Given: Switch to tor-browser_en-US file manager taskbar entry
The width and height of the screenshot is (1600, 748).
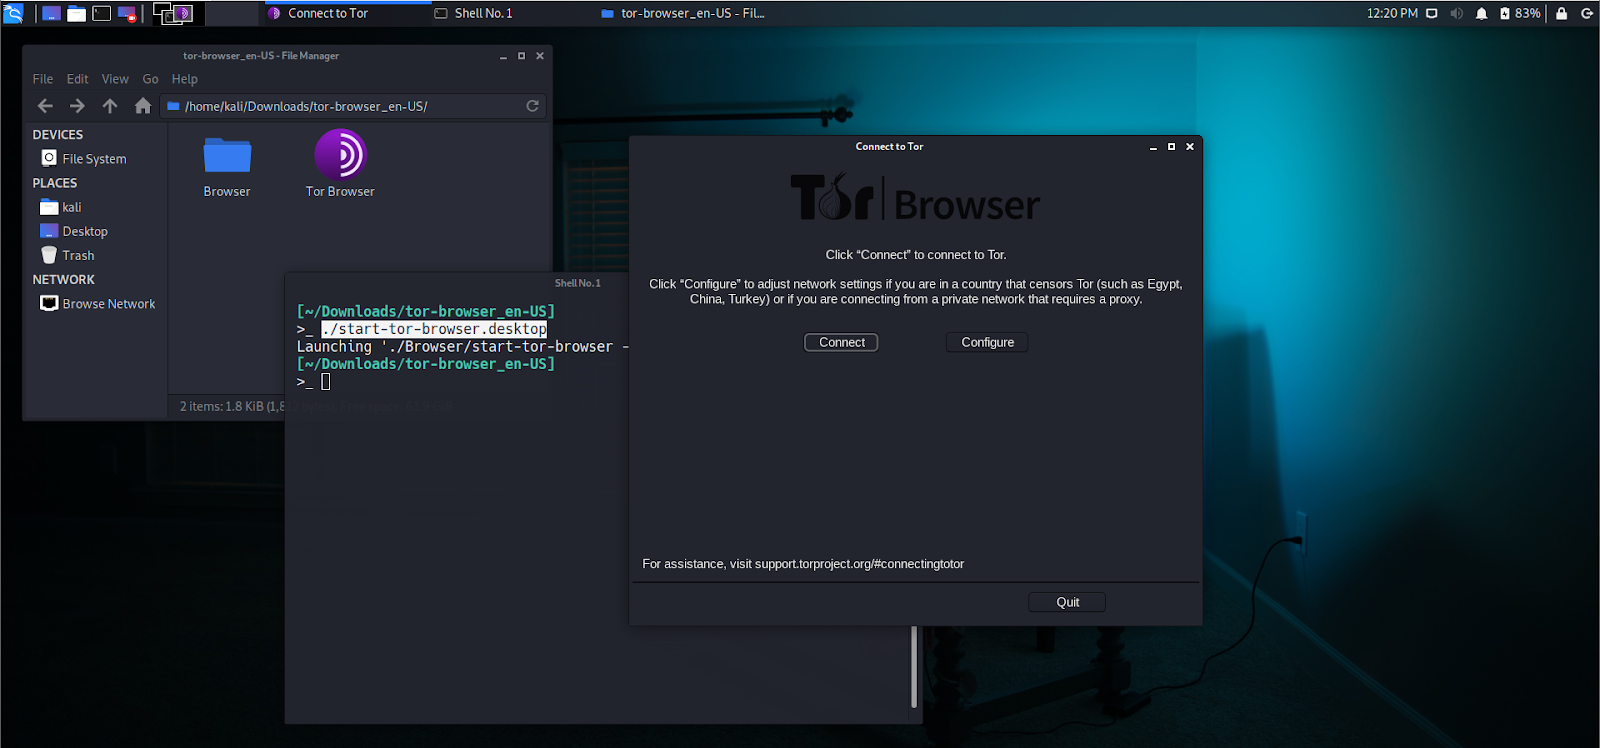Looking at the screenshot, I should click(x=683, y=13).
